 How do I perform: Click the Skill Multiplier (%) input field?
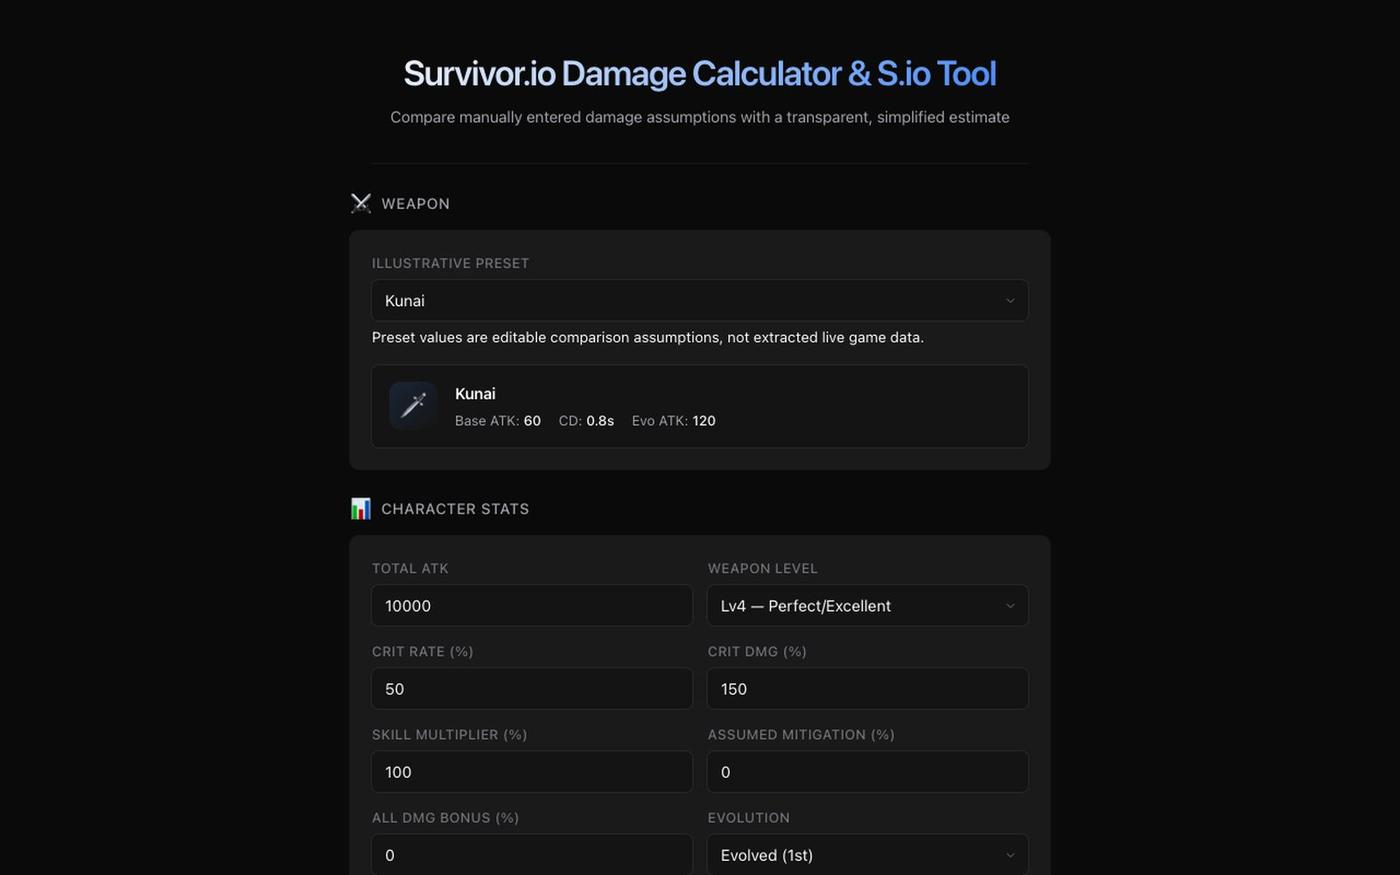(532, 771)
